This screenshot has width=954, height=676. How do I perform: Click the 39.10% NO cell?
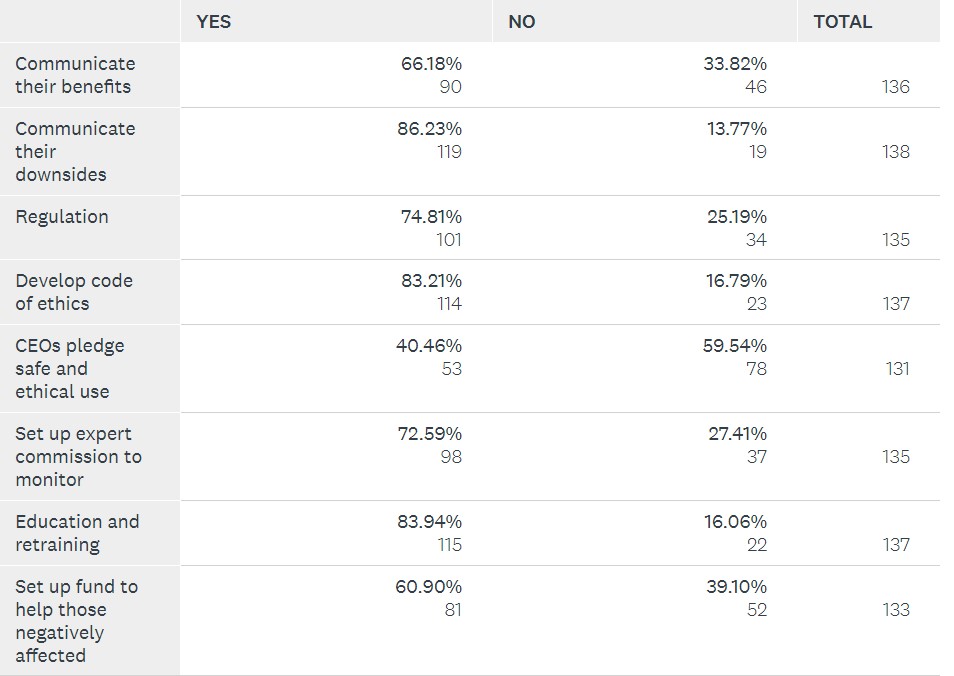(736, 587)
